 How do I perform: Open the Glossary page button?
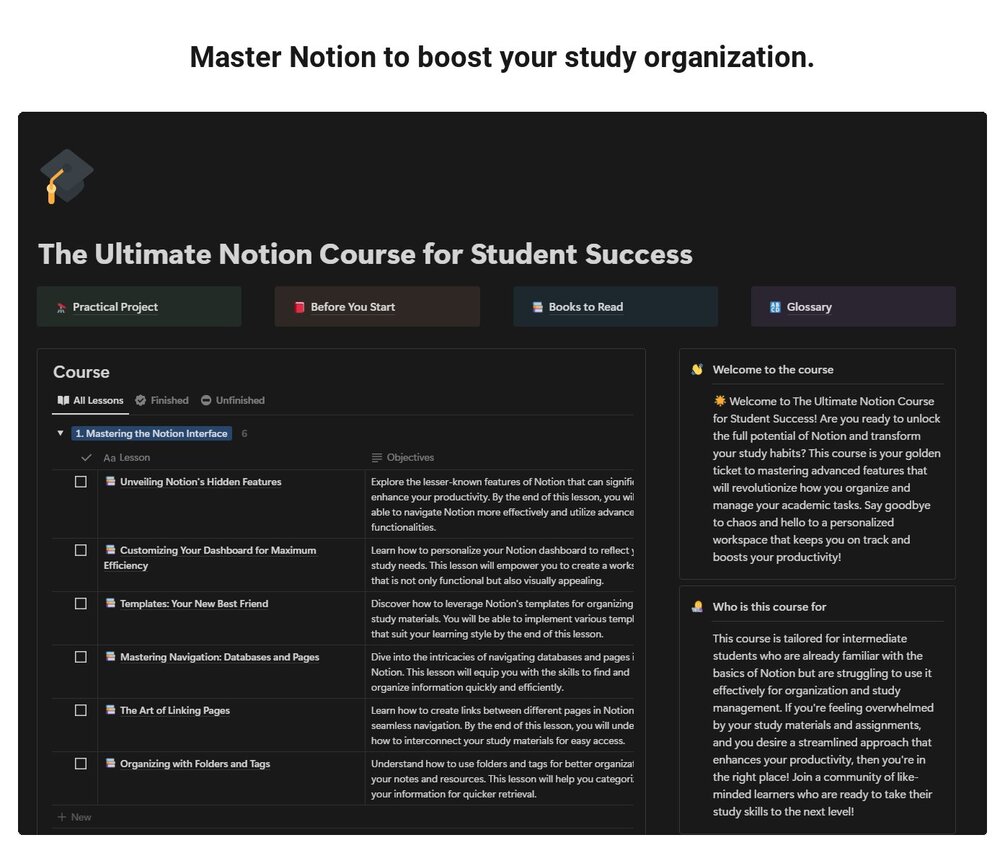(x=853, y=307)
